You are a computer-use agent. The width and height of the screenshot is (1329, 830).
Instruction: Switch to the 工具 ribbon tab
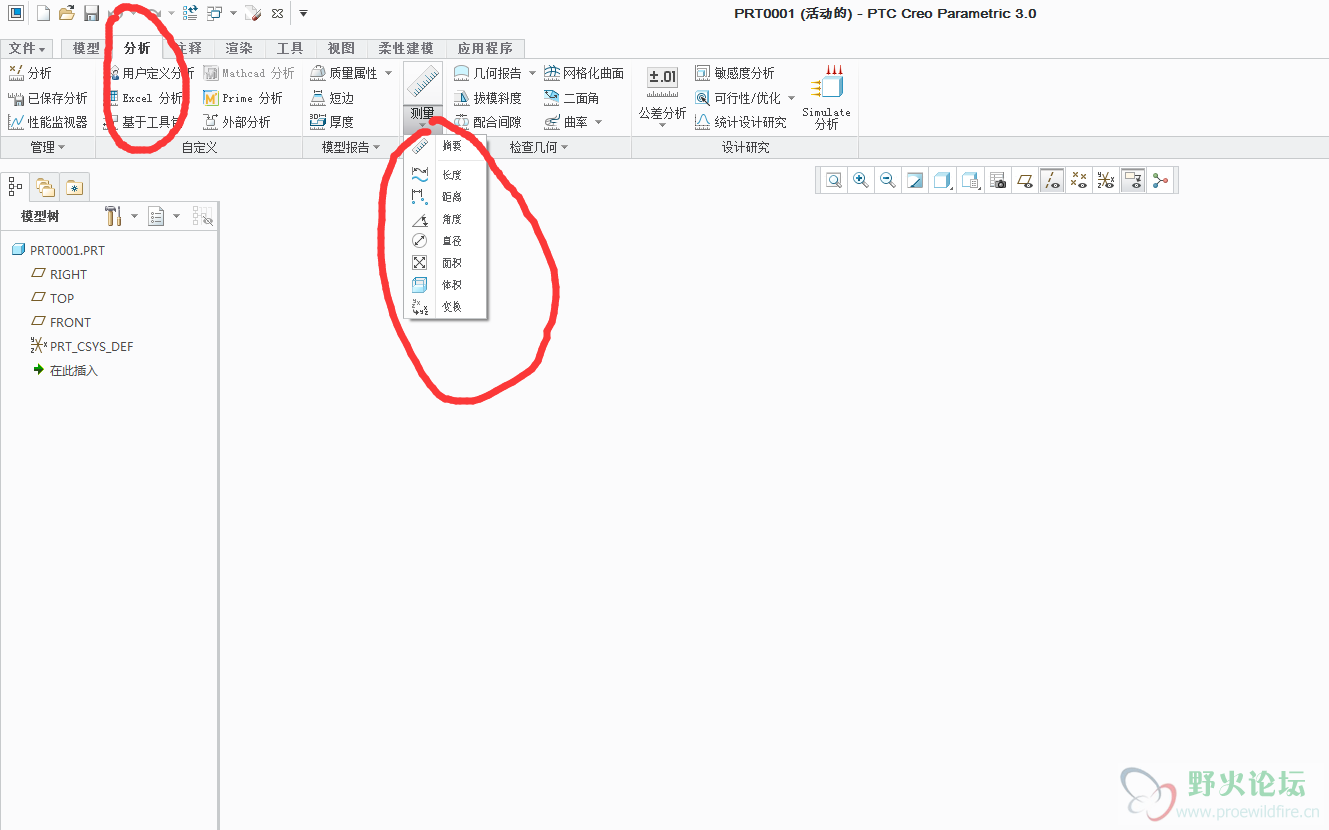290,48
